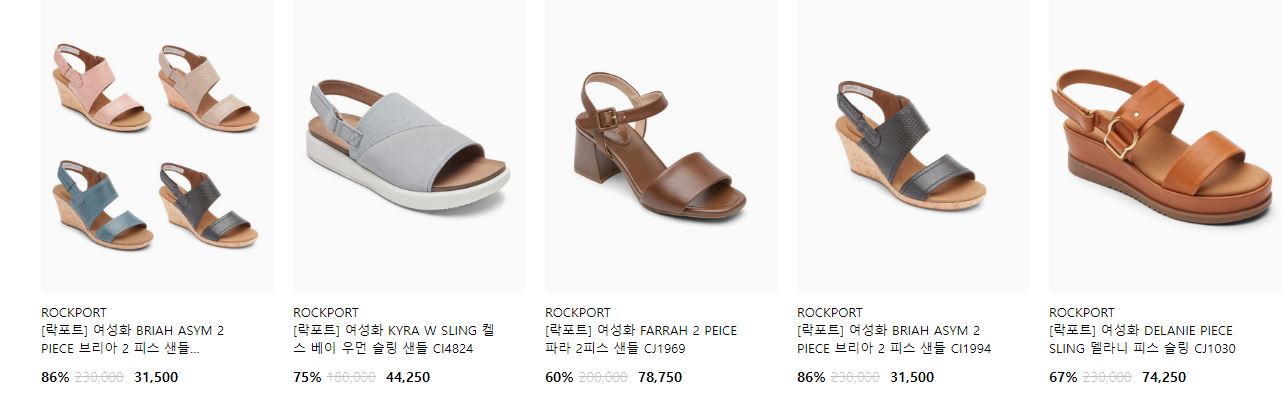The height and width of the screenshot is (402, 1286).
Task: Select the blue wedge sandal in first product
Action: (100, 204)
